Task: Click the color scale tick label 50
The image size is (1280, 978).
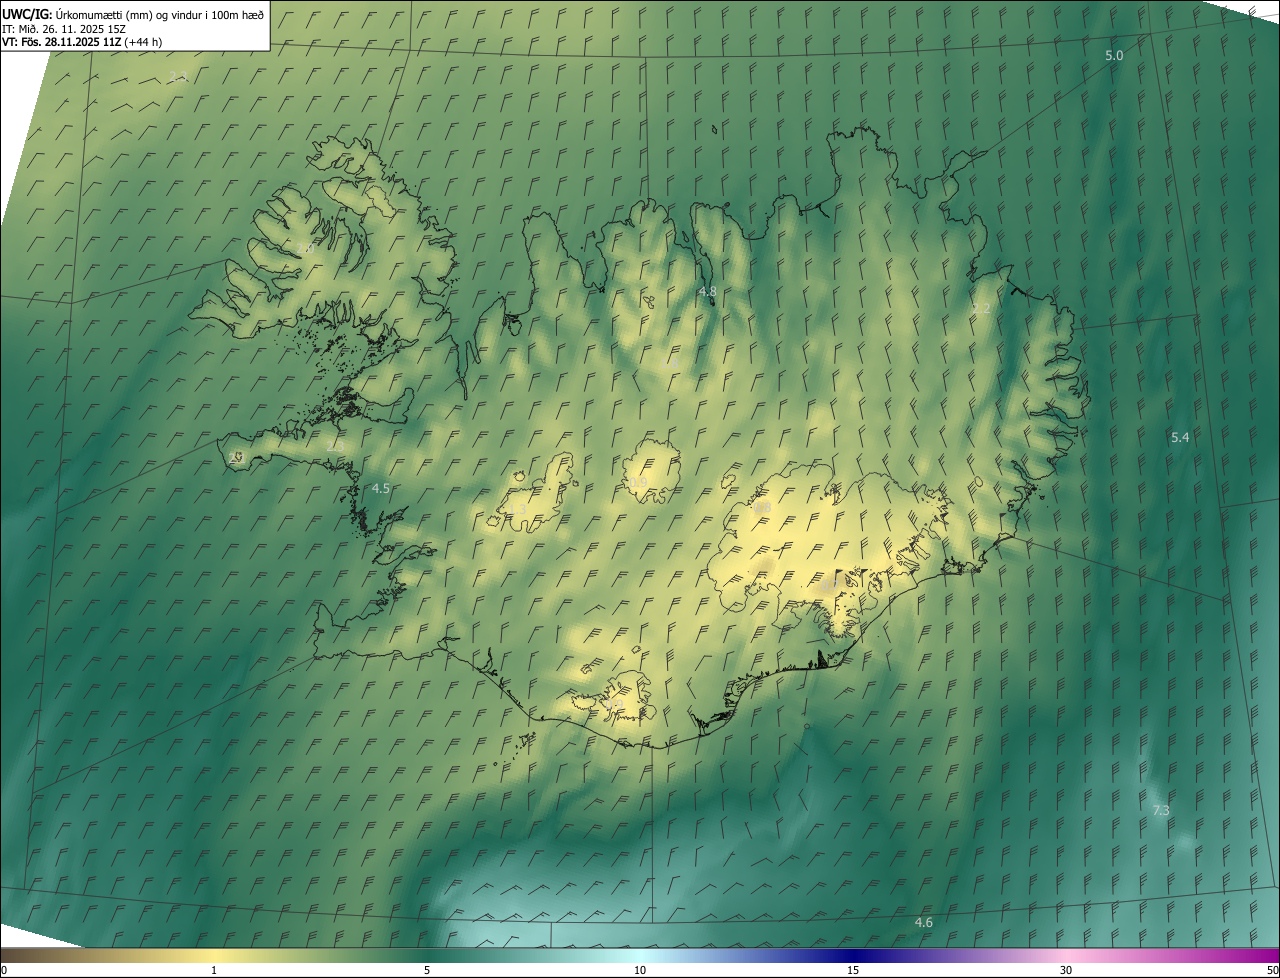Action: [x=1272, y=970]
